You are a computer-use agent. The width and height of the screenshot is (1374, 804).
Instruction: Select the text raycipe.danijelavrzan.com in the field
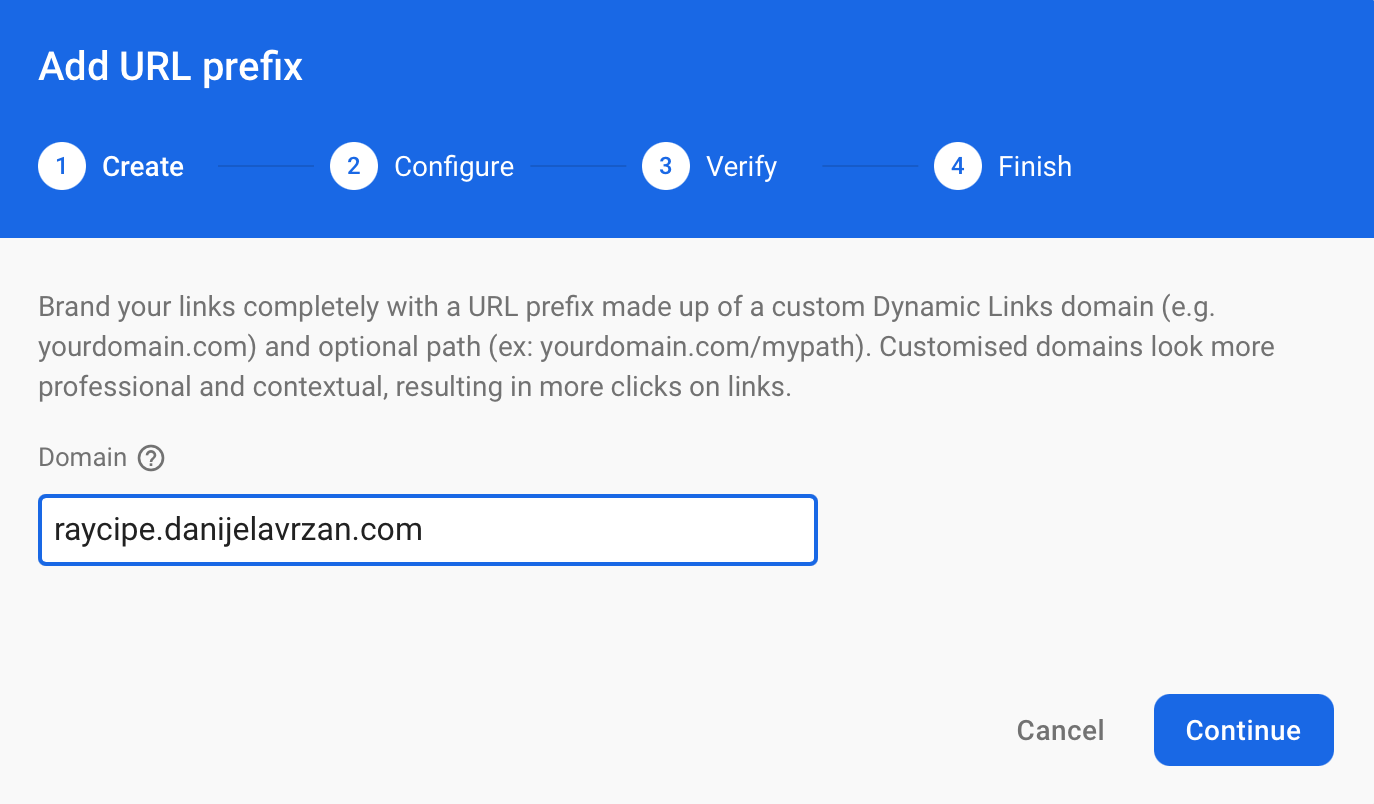[236, 529]
